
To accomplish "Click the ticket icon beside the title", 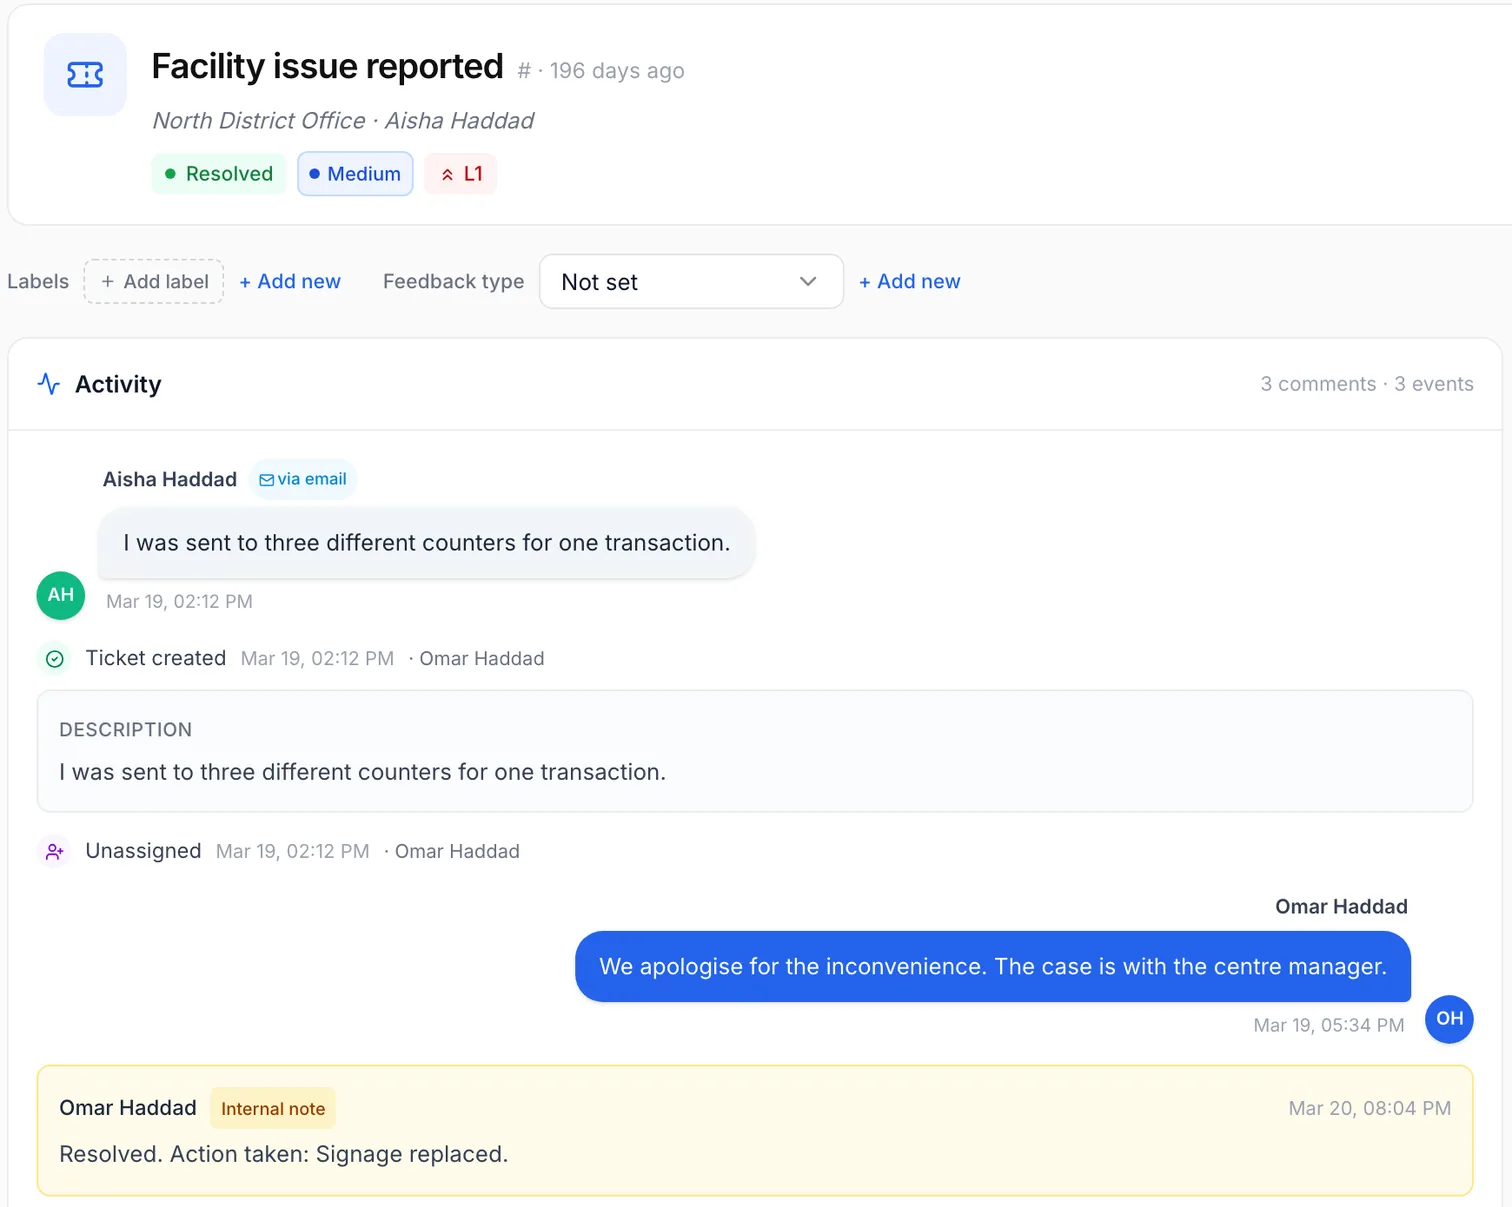I will click(x=85, y=75).
